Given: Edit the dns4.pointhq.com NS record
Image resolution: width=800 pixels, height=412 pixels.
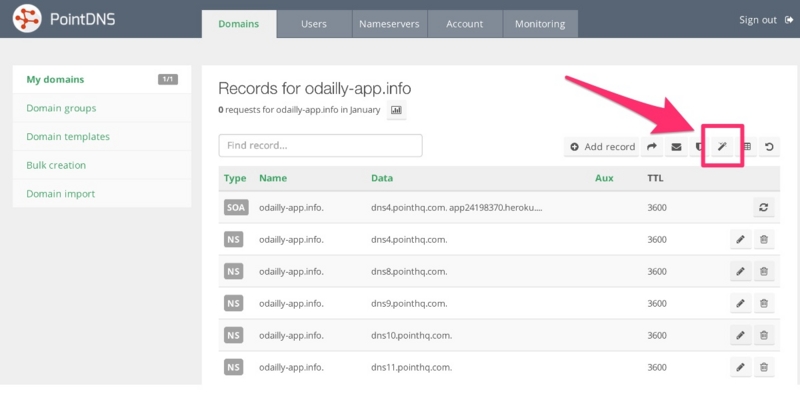Looking at the screenshot, I should (x=740, y=240).
